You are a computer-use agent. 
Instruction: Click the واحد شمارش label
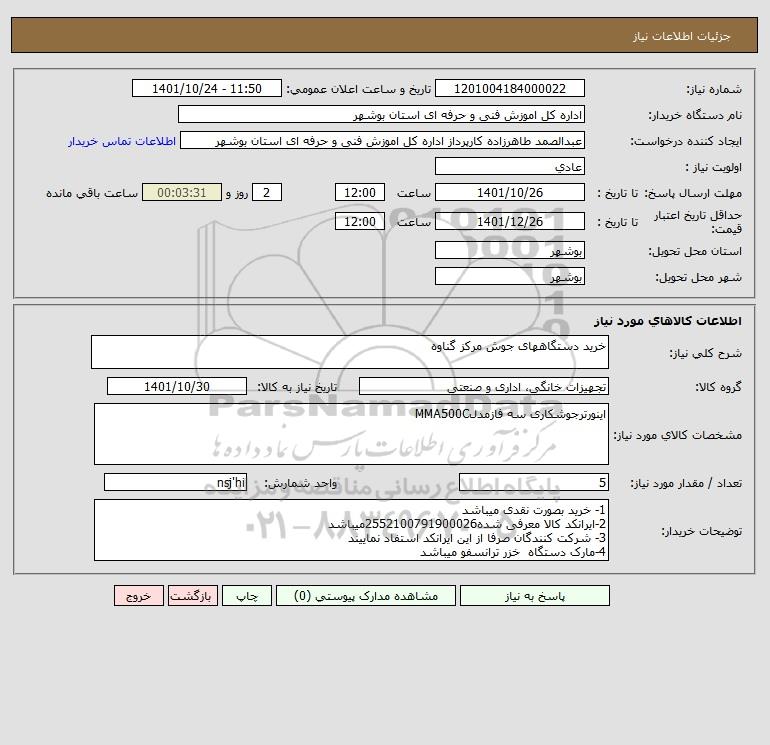(301, 484)
